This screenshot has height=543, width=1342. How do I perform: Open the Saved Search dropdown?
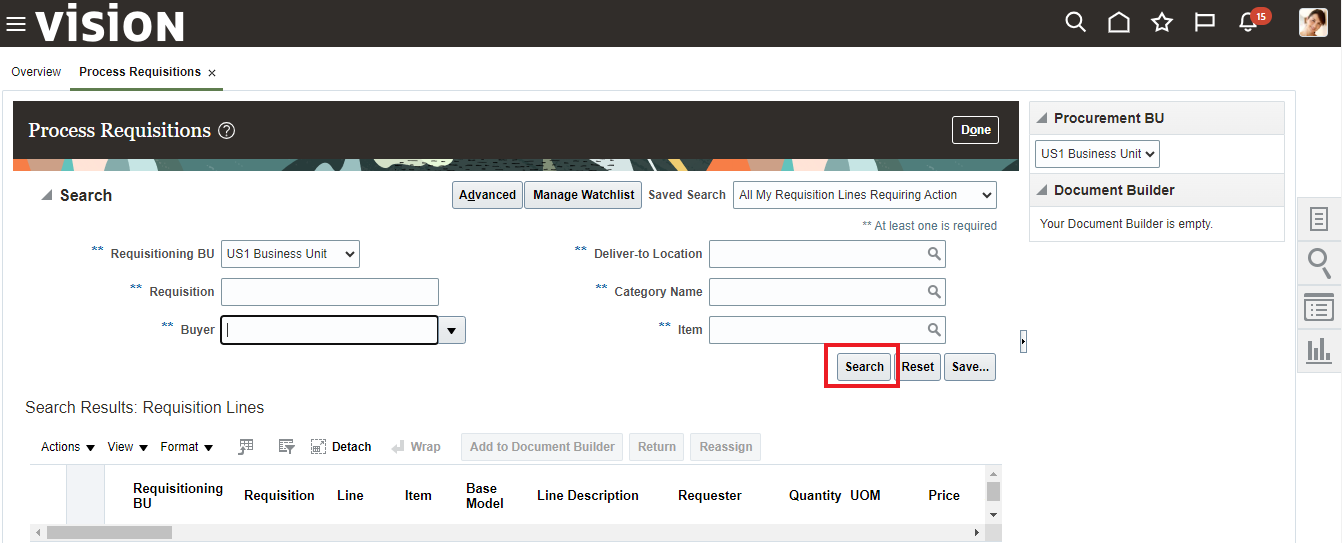[x=864, y=195]
